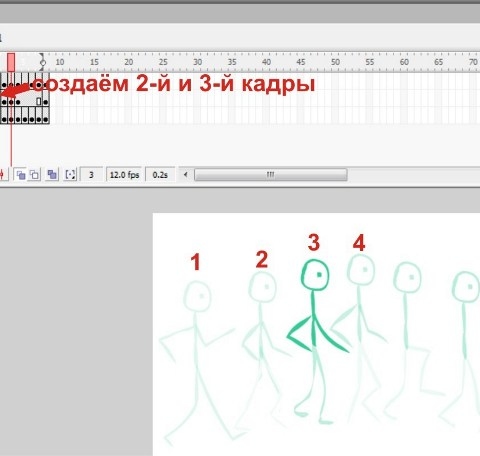
Task: Click frame 45 on the timeline ruler
Action: pyautogui.click(x=301, y=62)
